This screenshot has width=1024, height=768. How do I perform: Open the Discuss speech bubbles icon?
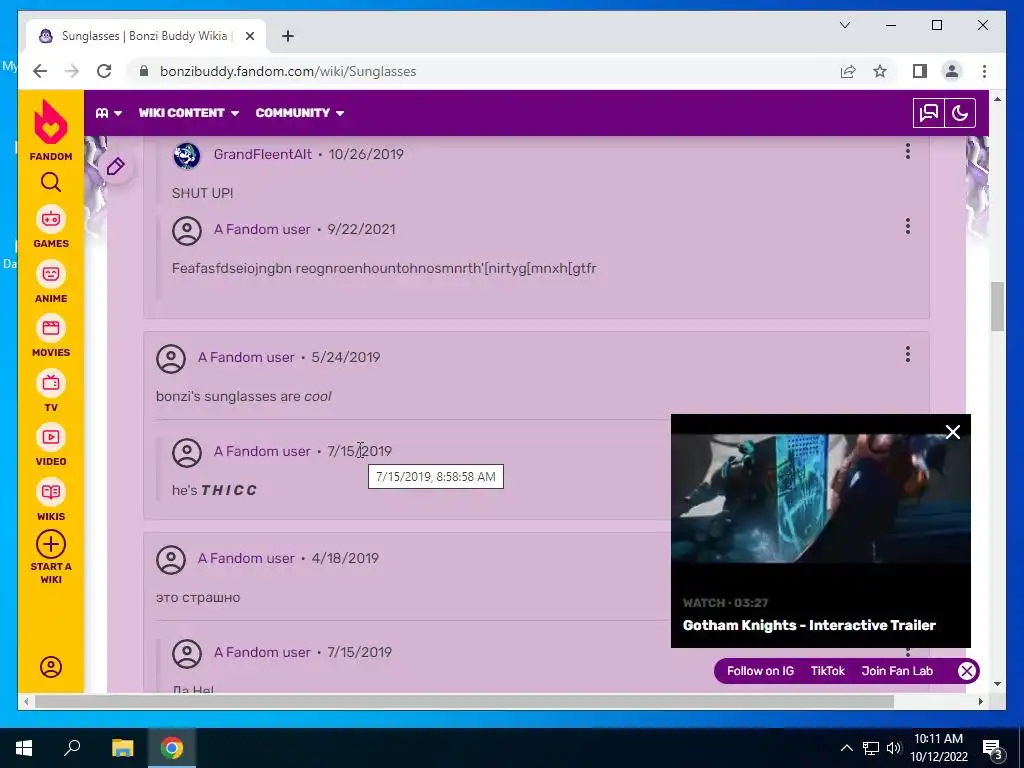928,113
